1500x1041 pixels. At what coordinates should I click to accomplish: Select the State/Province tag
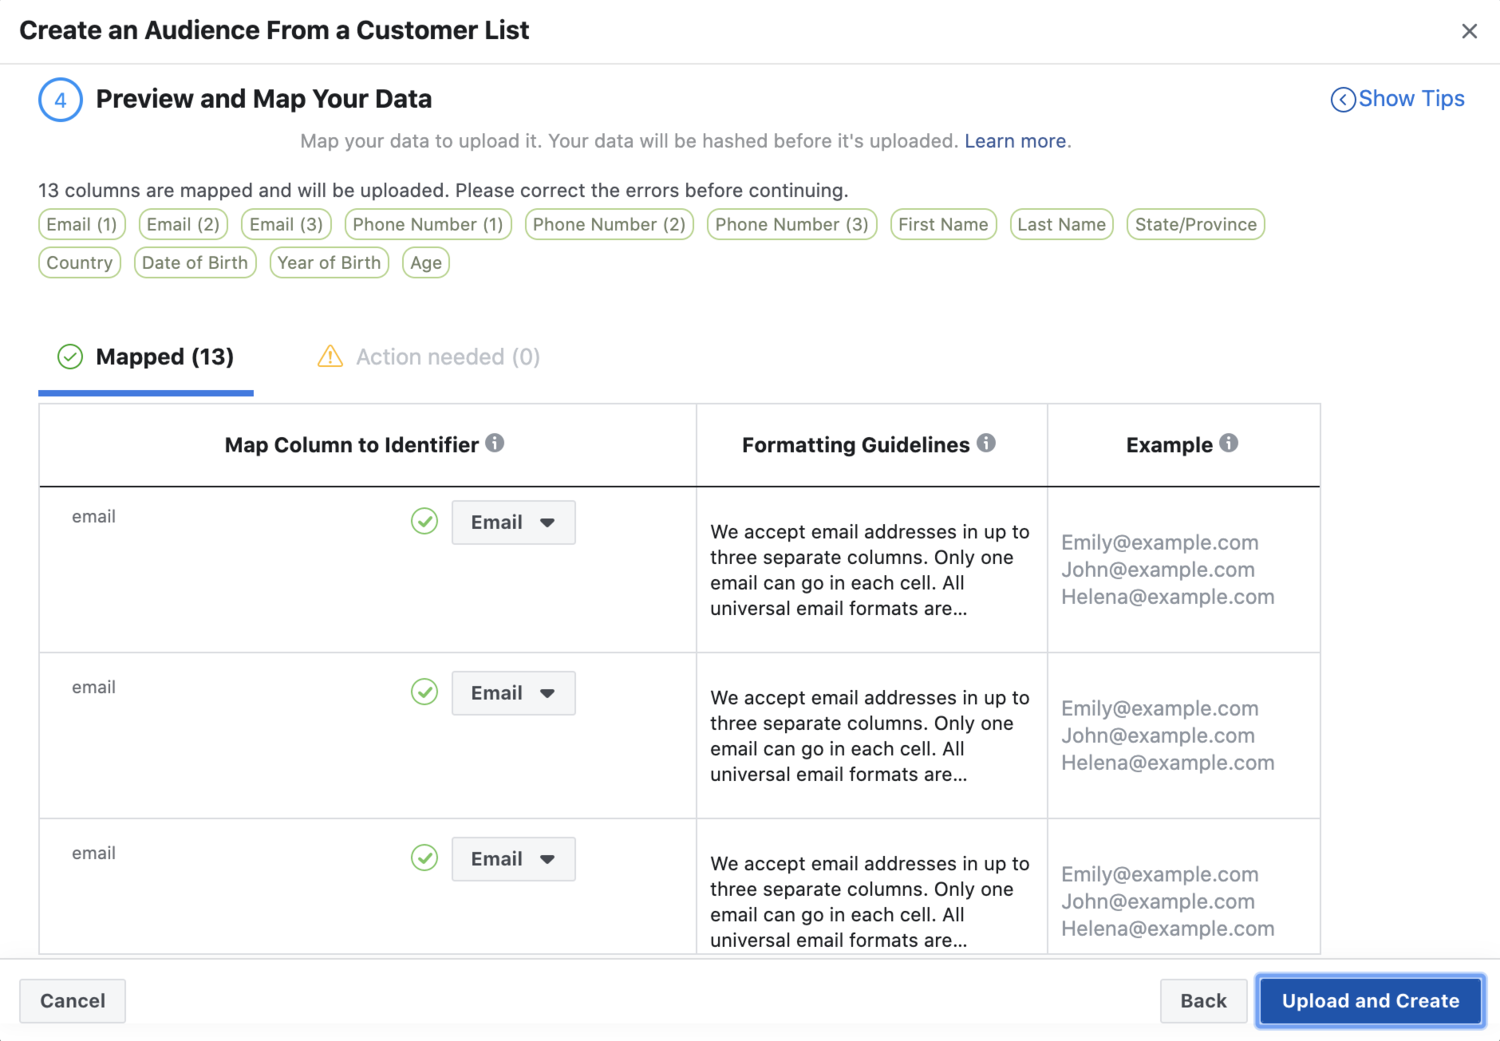1195,224
